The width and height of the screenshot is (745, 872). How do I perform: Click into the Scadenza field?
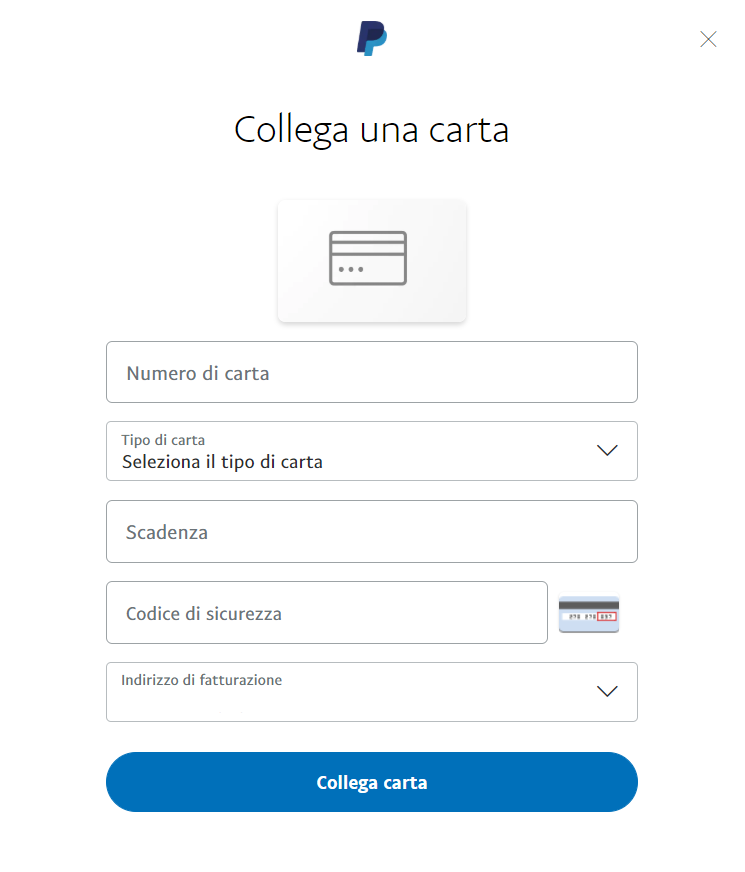[x=371, y=532]
